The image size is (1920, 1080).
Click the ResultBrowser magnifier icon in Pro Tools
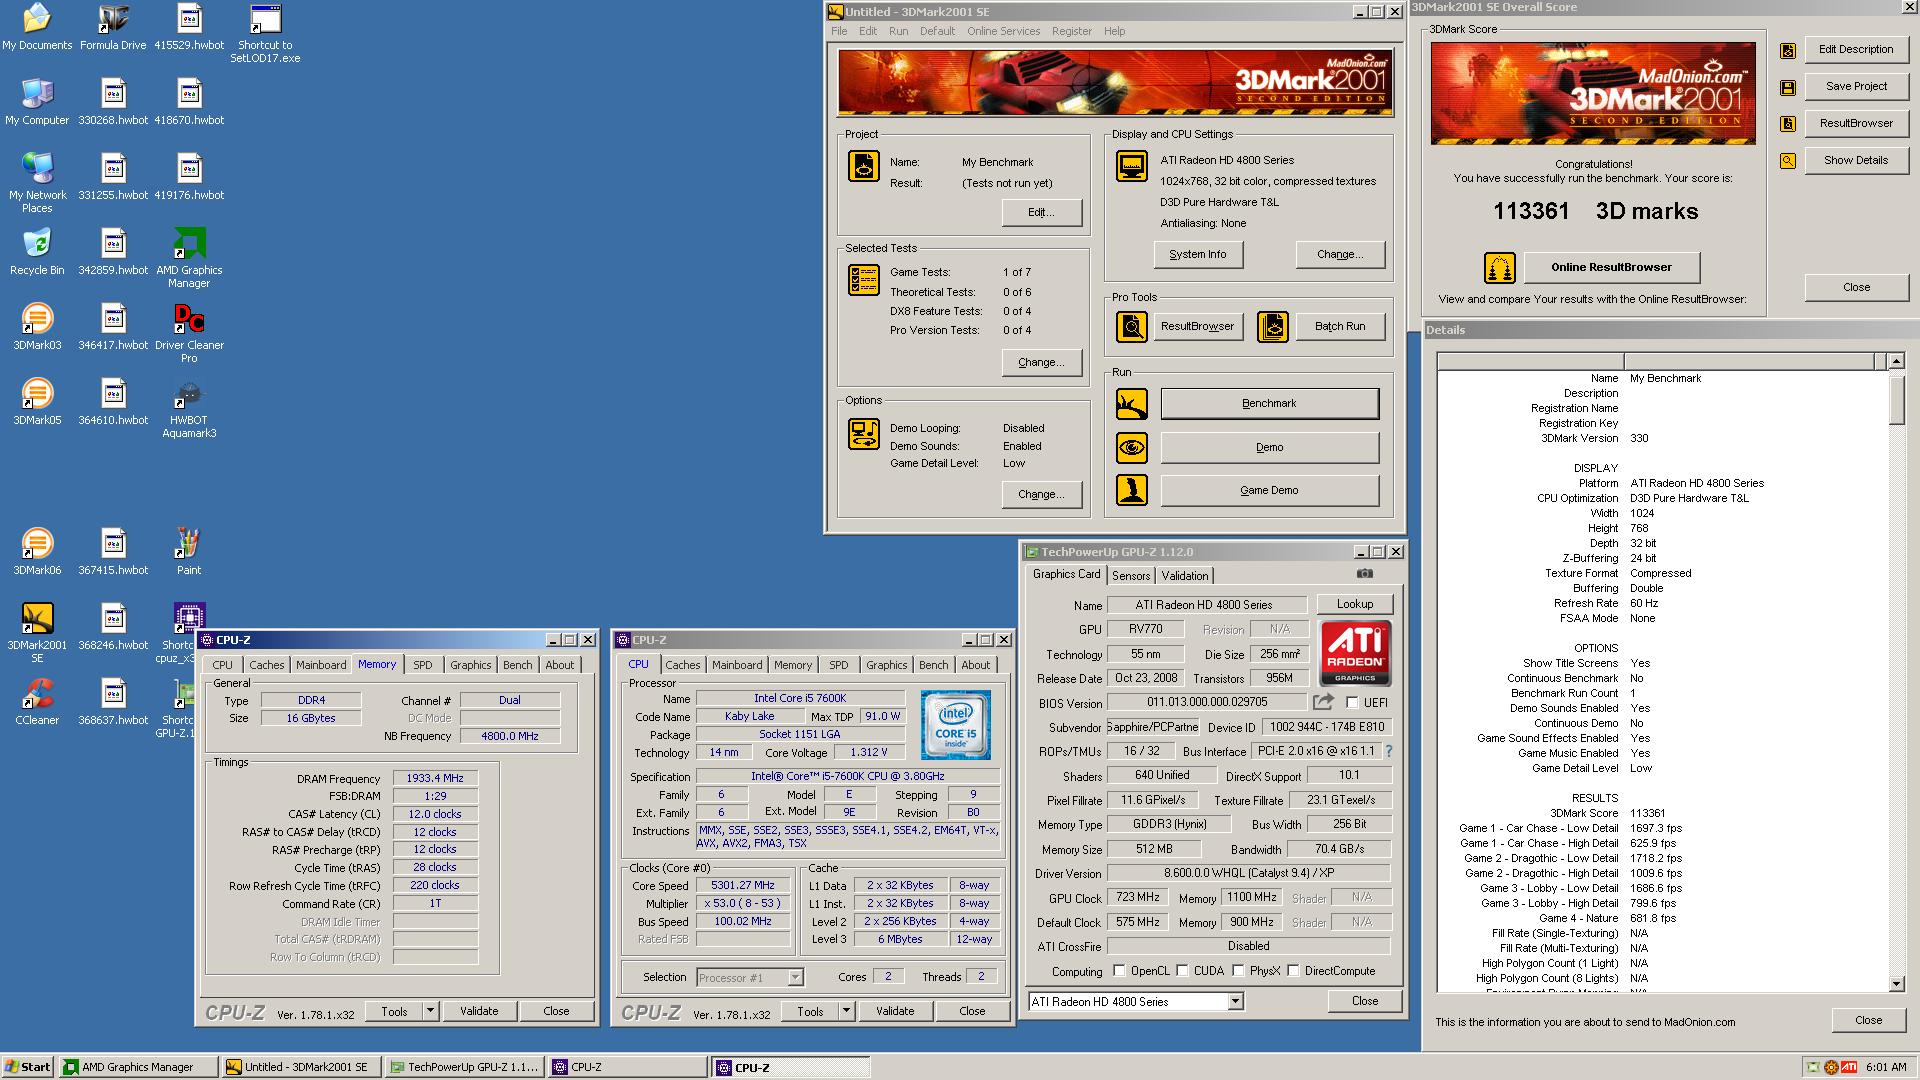coord(1132,327)
